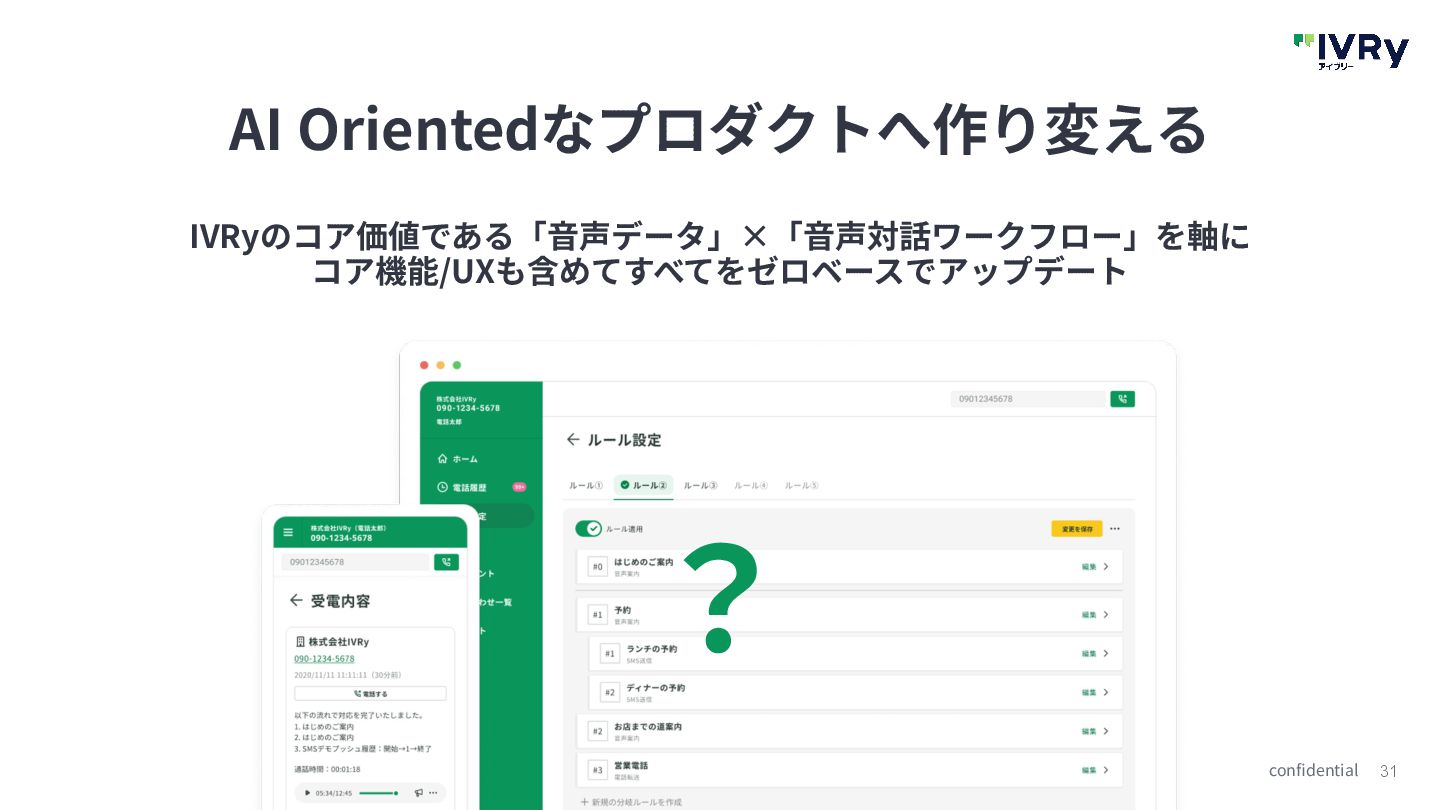Click the ランチの予約 rule title

[651, 649]
